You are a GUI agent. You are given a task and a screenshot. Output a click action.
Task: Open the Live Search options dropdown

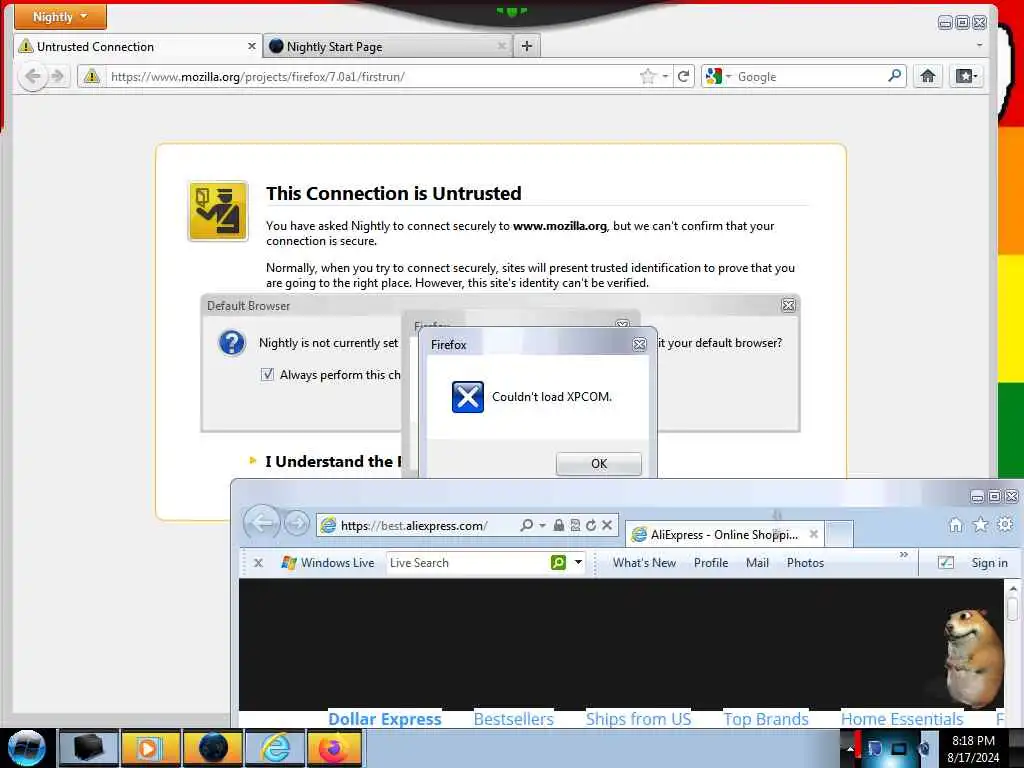pos(579,562)
